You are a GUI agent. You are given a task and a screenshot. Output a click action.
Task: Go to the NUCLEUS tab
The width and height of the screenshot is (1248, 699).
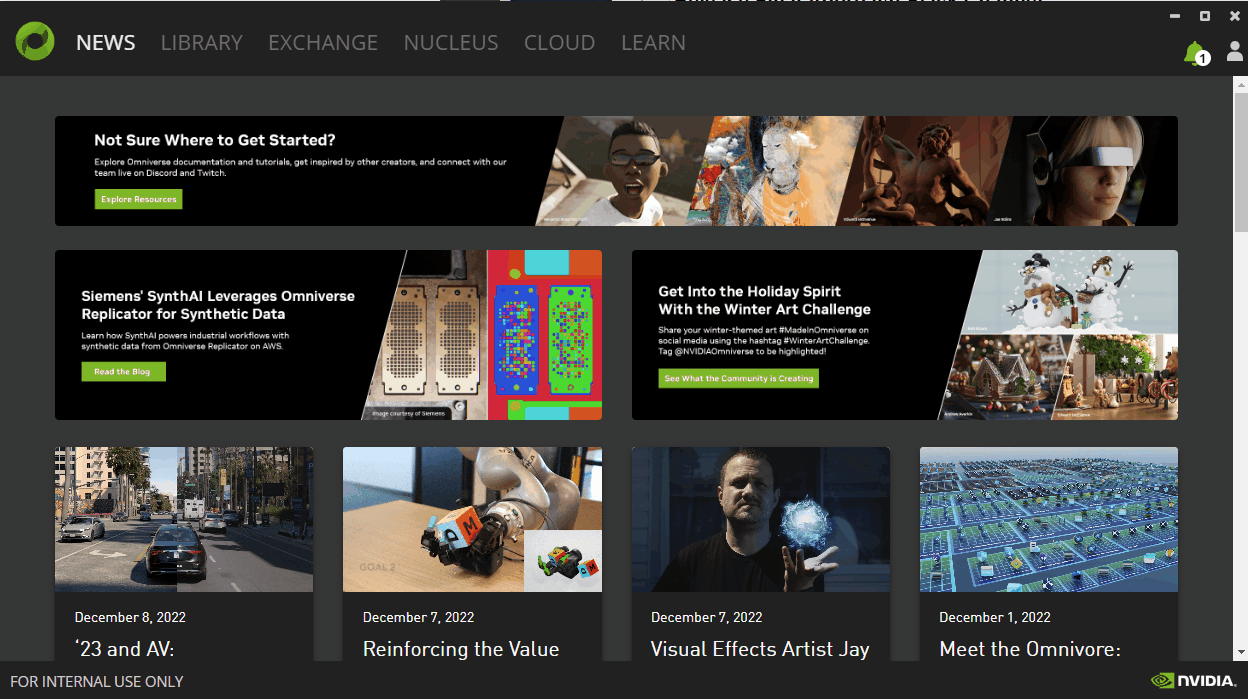pos(450,43)
